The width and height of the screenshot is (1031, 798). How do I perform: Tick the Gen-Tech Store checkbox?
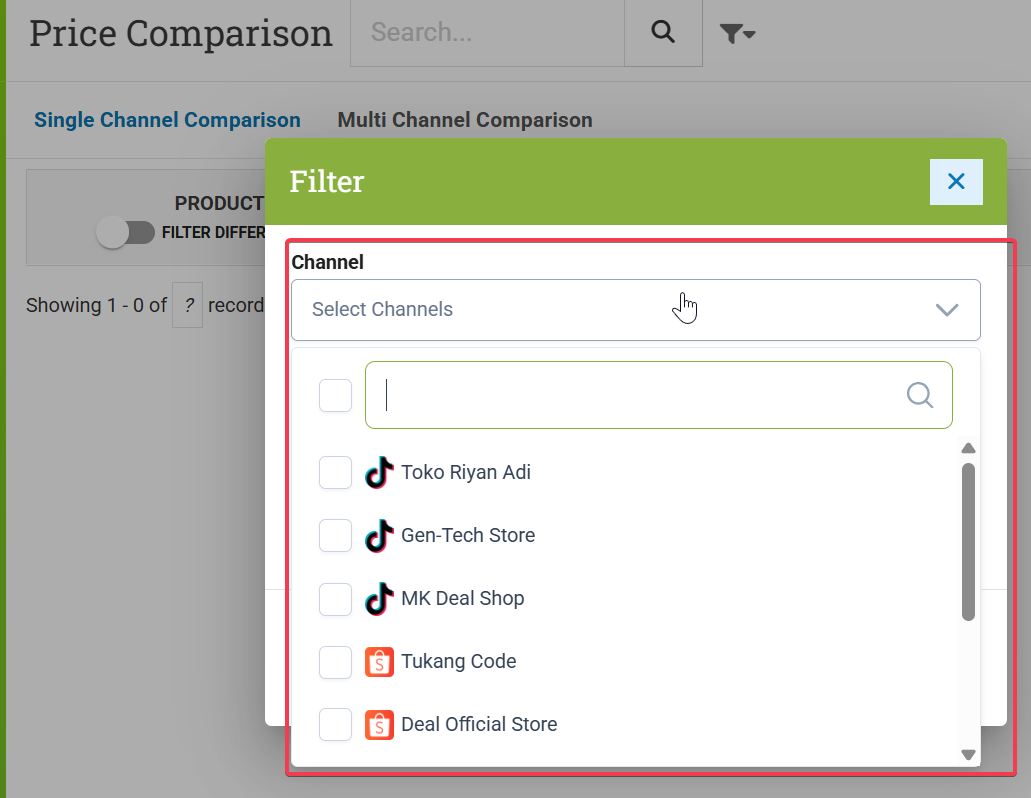click(x=335, y=535)
